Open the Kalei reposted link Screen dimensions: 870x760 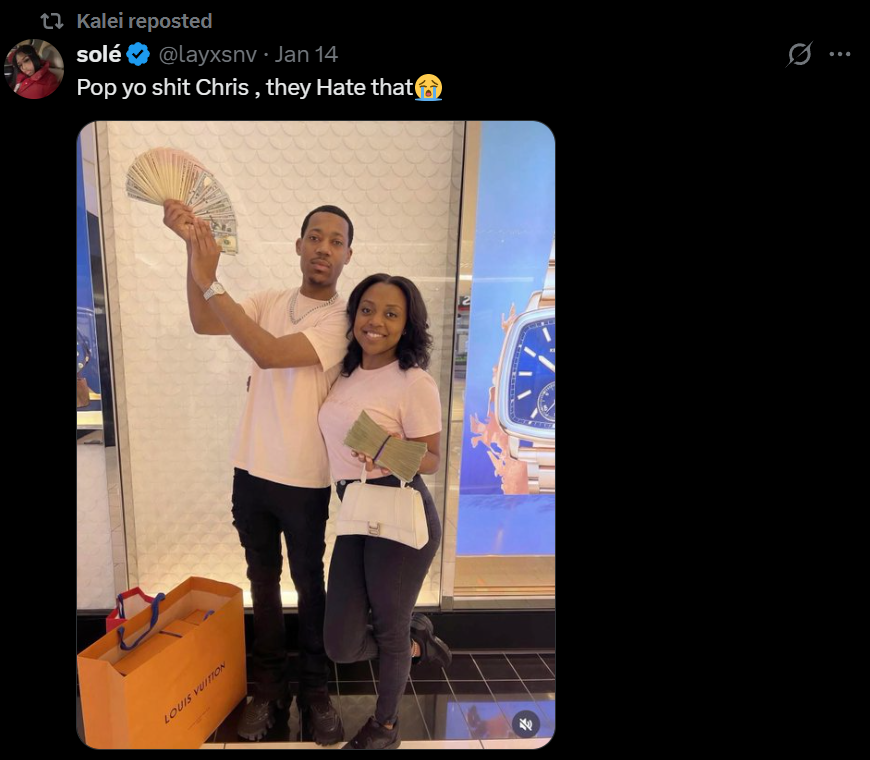[x=144, y=21]
